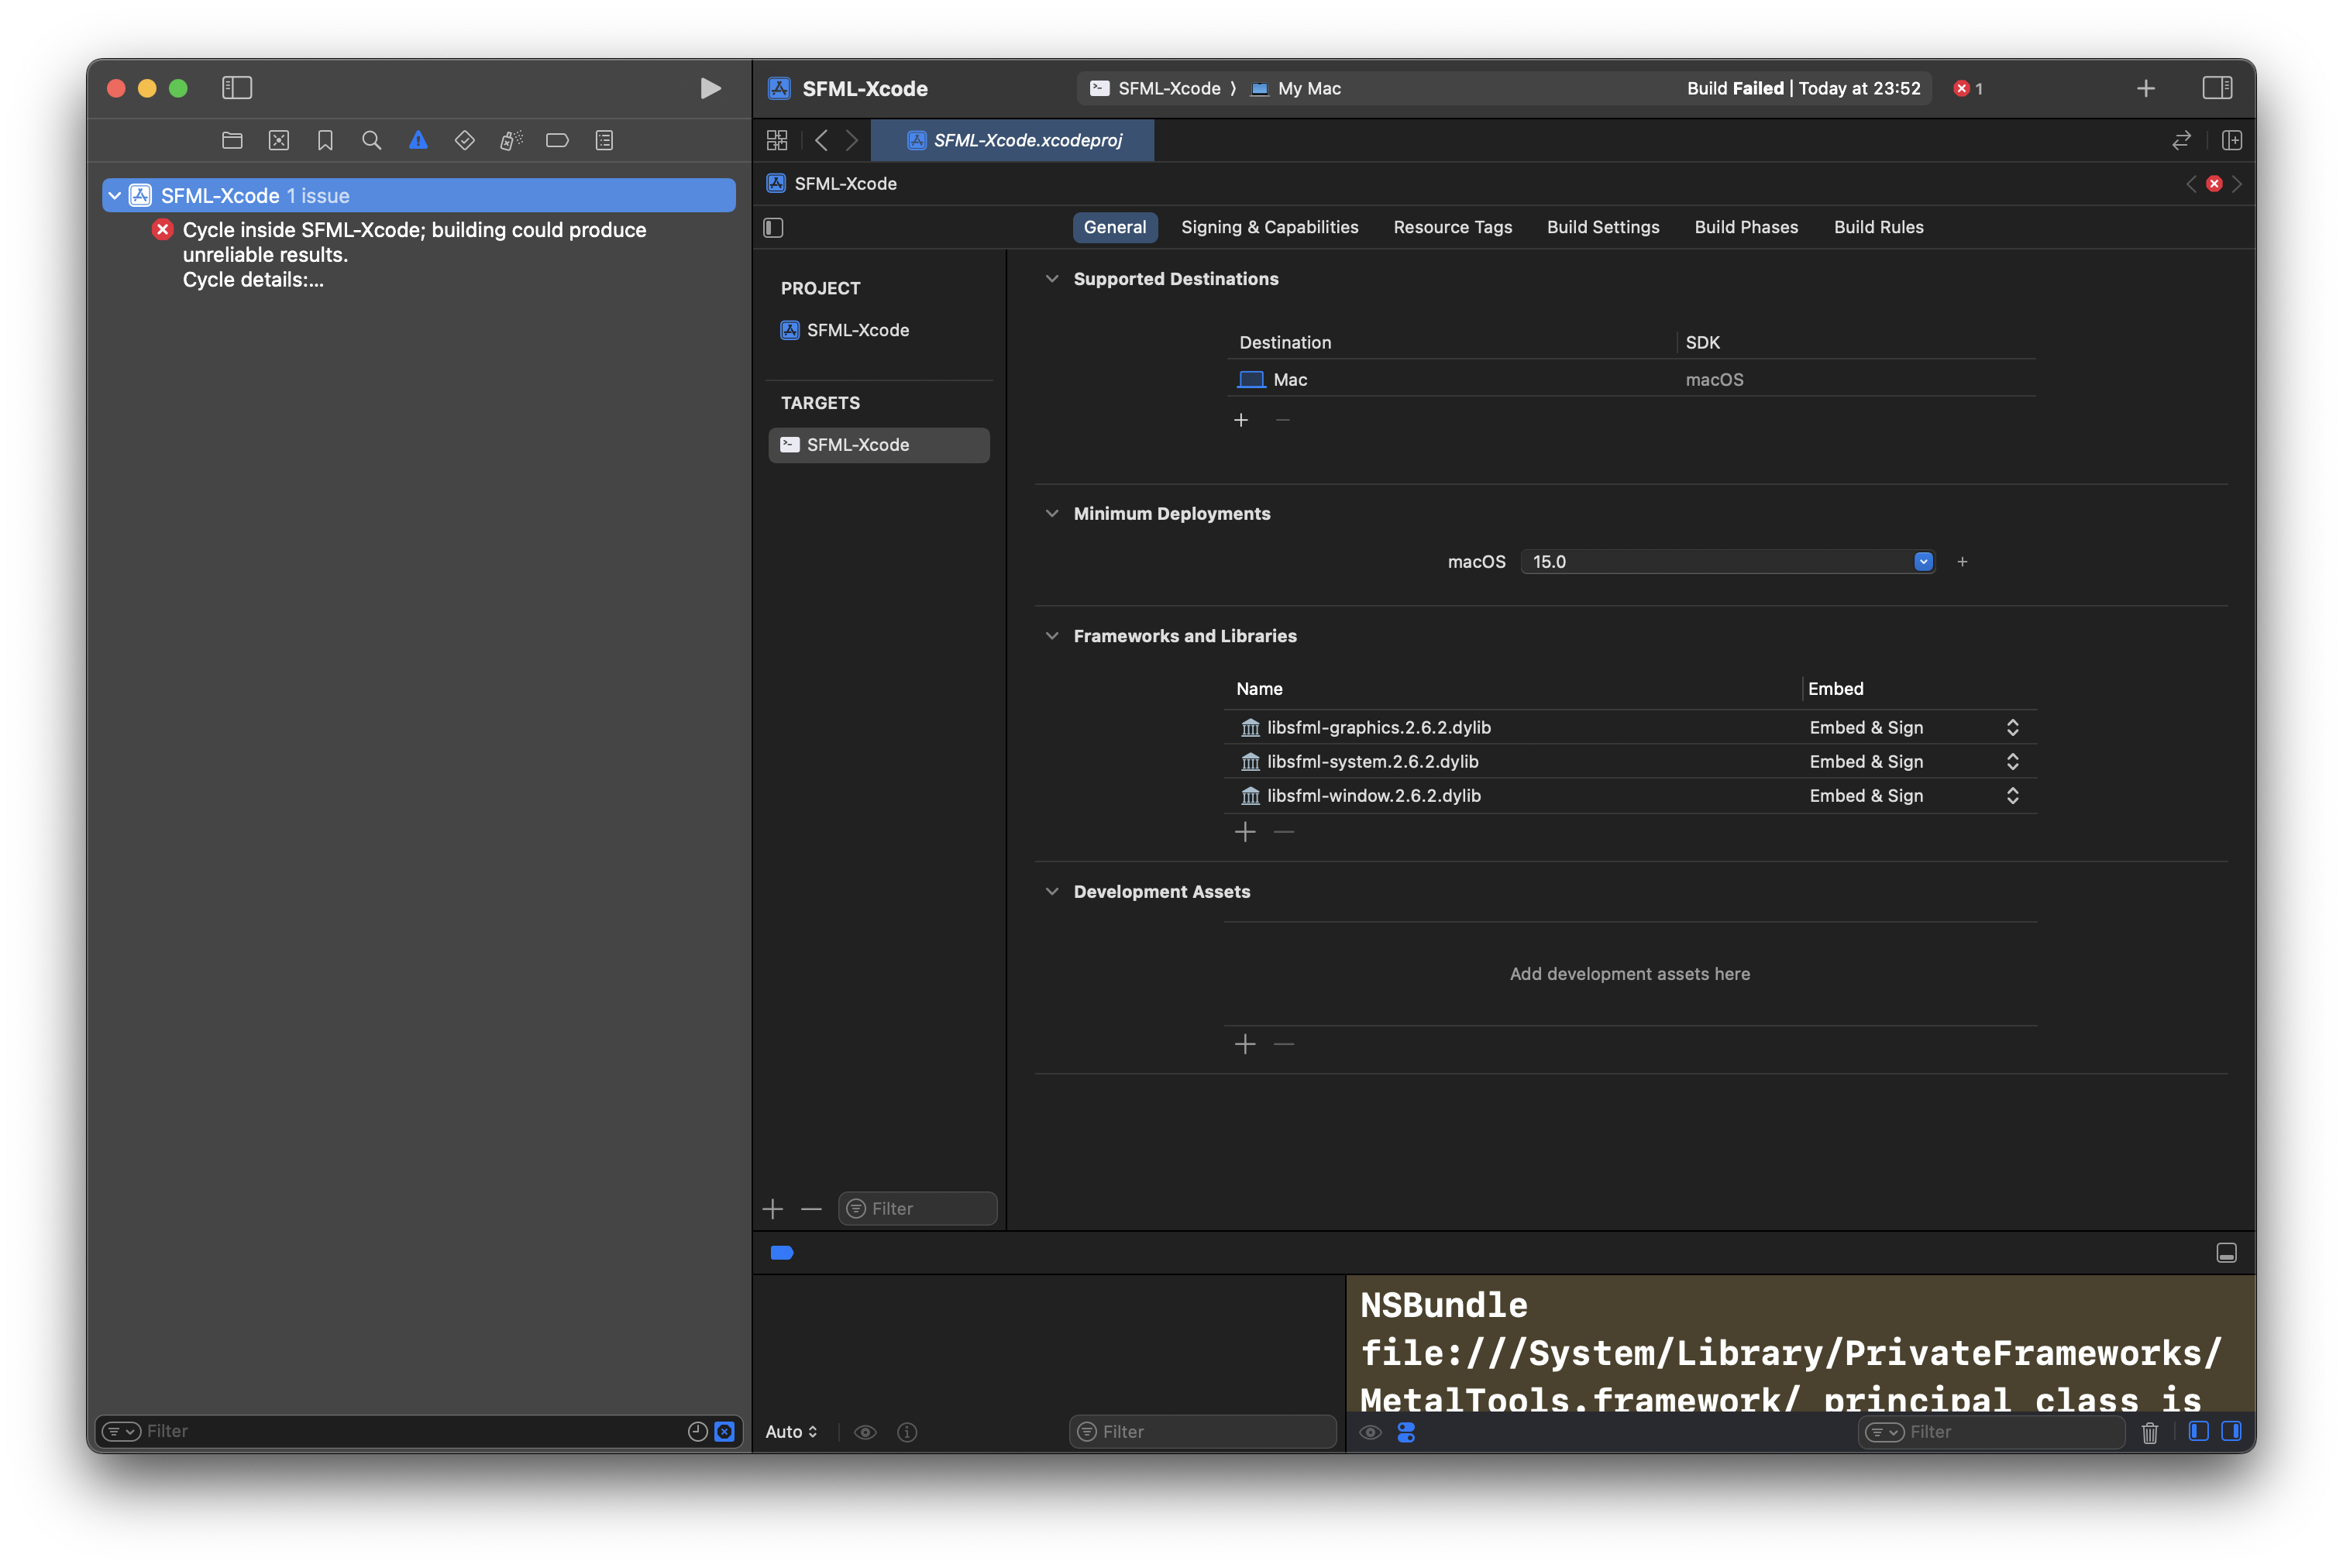The width and height of the screenshot is (2343, 1568).
Task: Collapse the Development Assets section
Action: [x=1051, y=891]
